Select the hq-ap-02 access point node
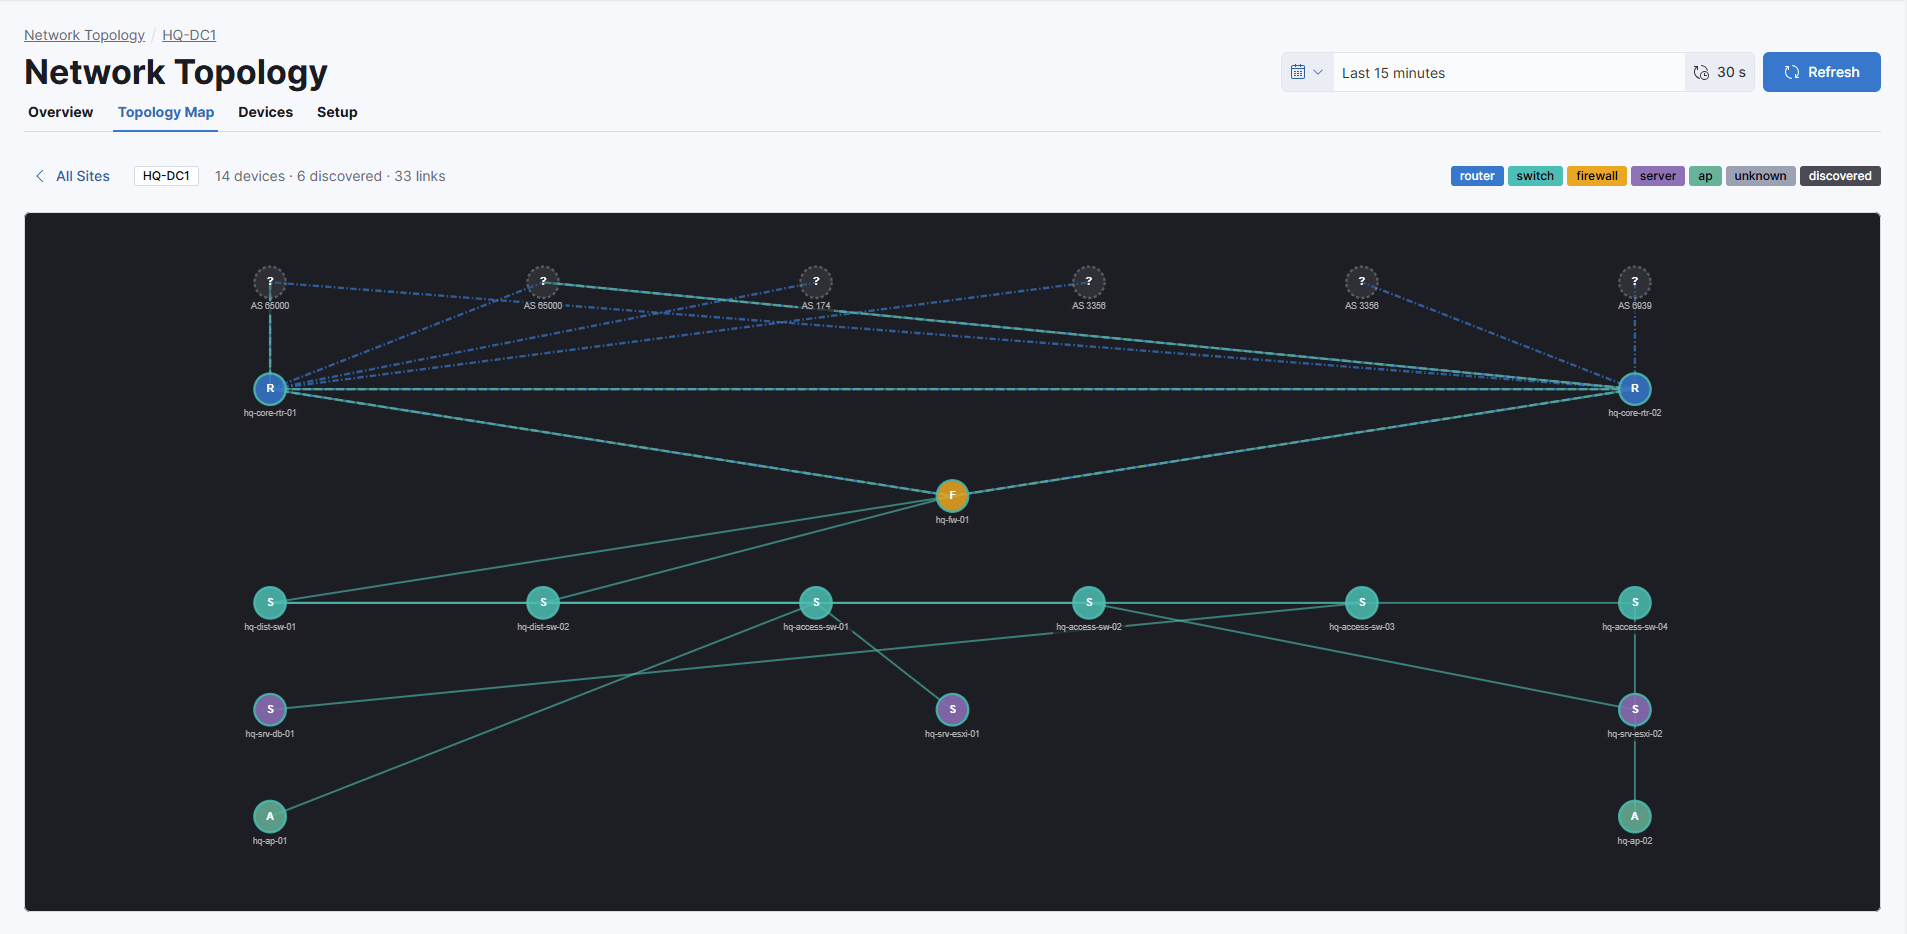 click(x=1635, y=817)
